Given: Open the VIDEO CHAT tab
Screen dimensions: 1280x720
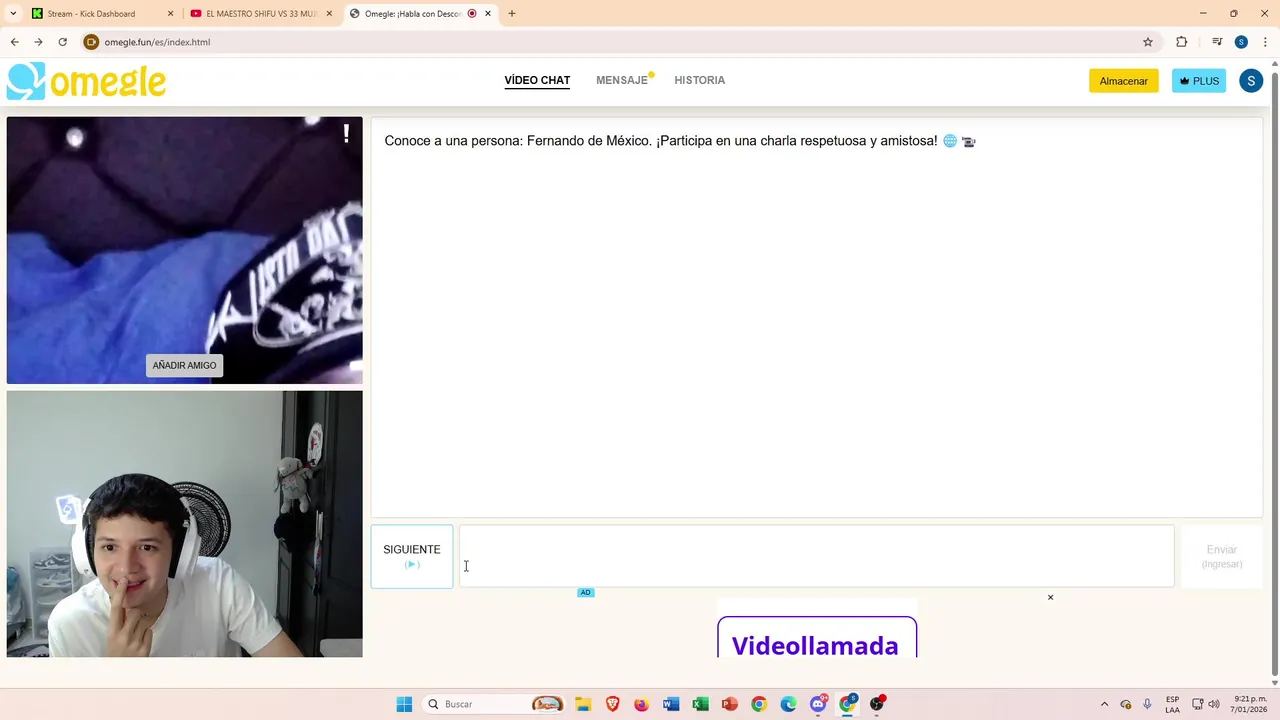Looking at the screenshot, I should click(x=537, y=80).
